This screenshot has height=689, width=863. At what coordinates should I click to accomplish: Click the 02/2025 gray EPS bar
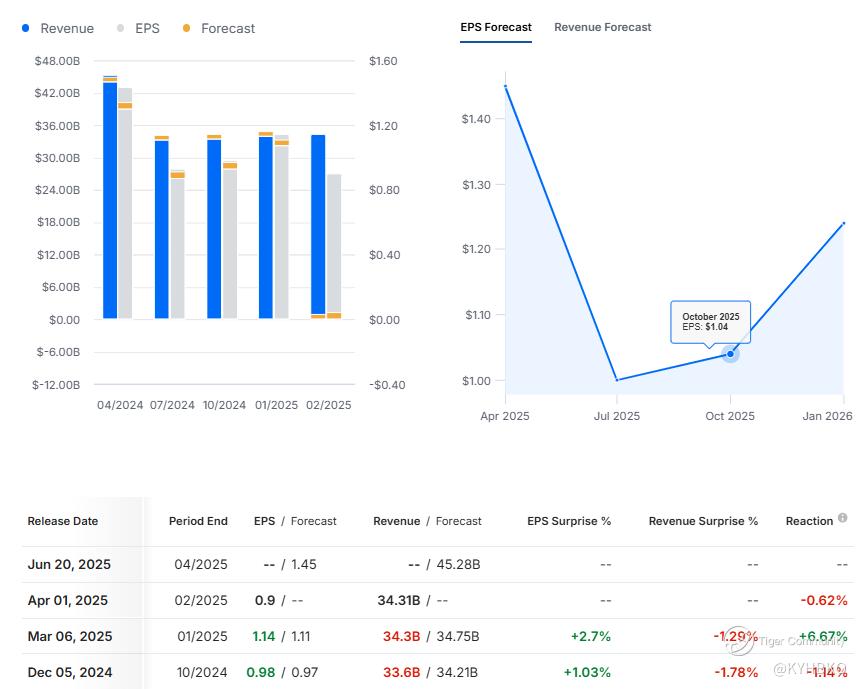[x=334, y=244]
